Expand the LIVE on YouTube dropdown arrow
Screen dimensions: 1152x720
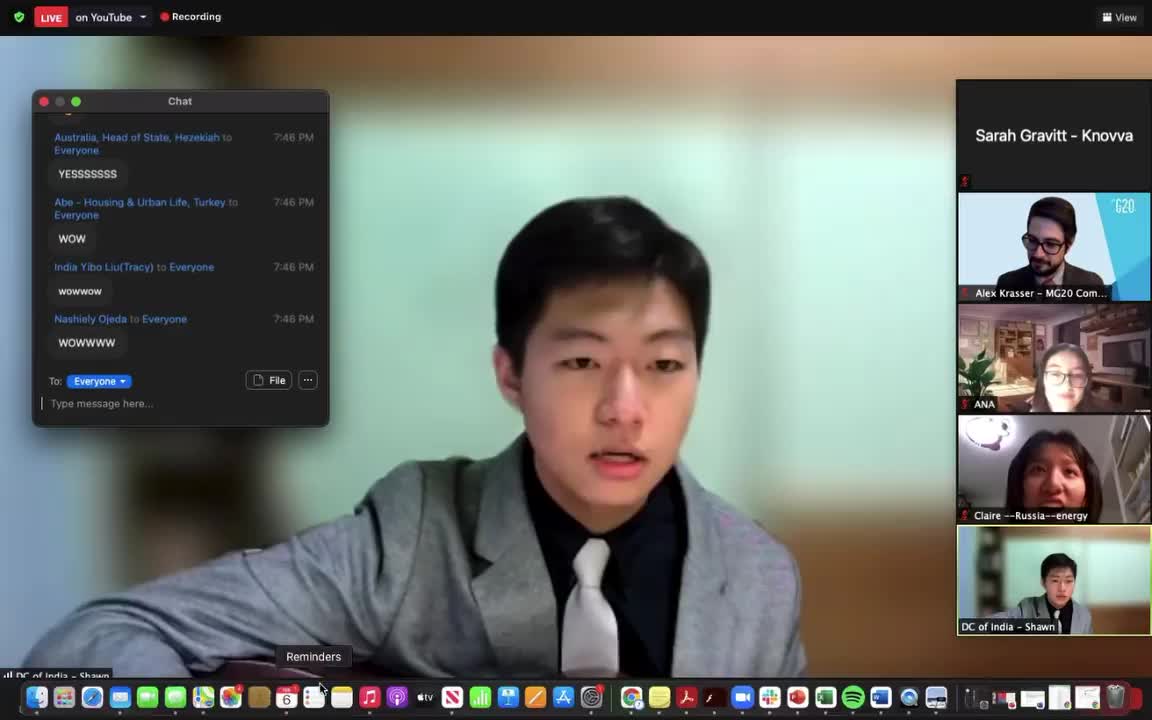click(x=143, y=17)
